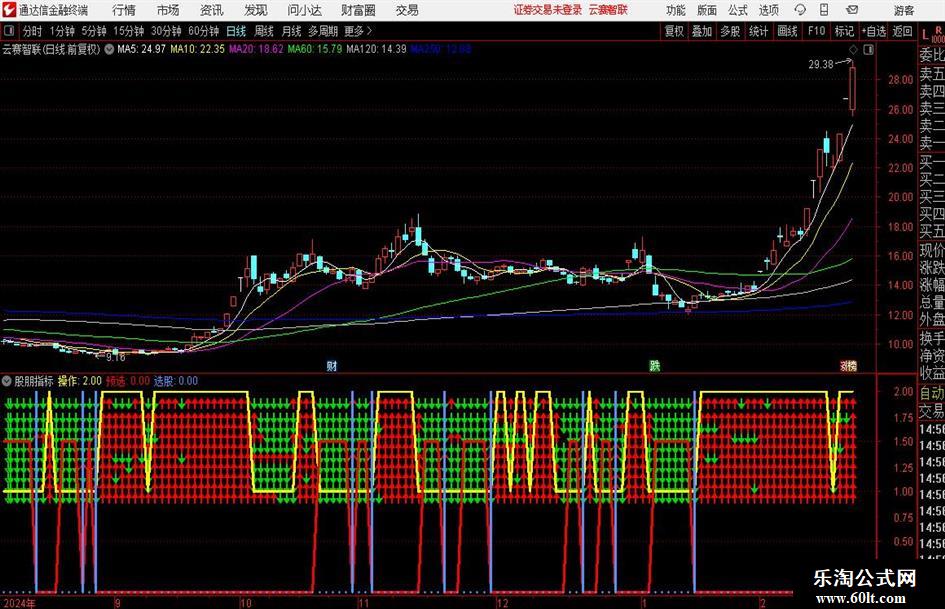Image resolution: width=945 pixels, height=609 pixels.
Task: Click the 云赛智联(日线 前复权) chart title
Action: (x=51, y=49)
